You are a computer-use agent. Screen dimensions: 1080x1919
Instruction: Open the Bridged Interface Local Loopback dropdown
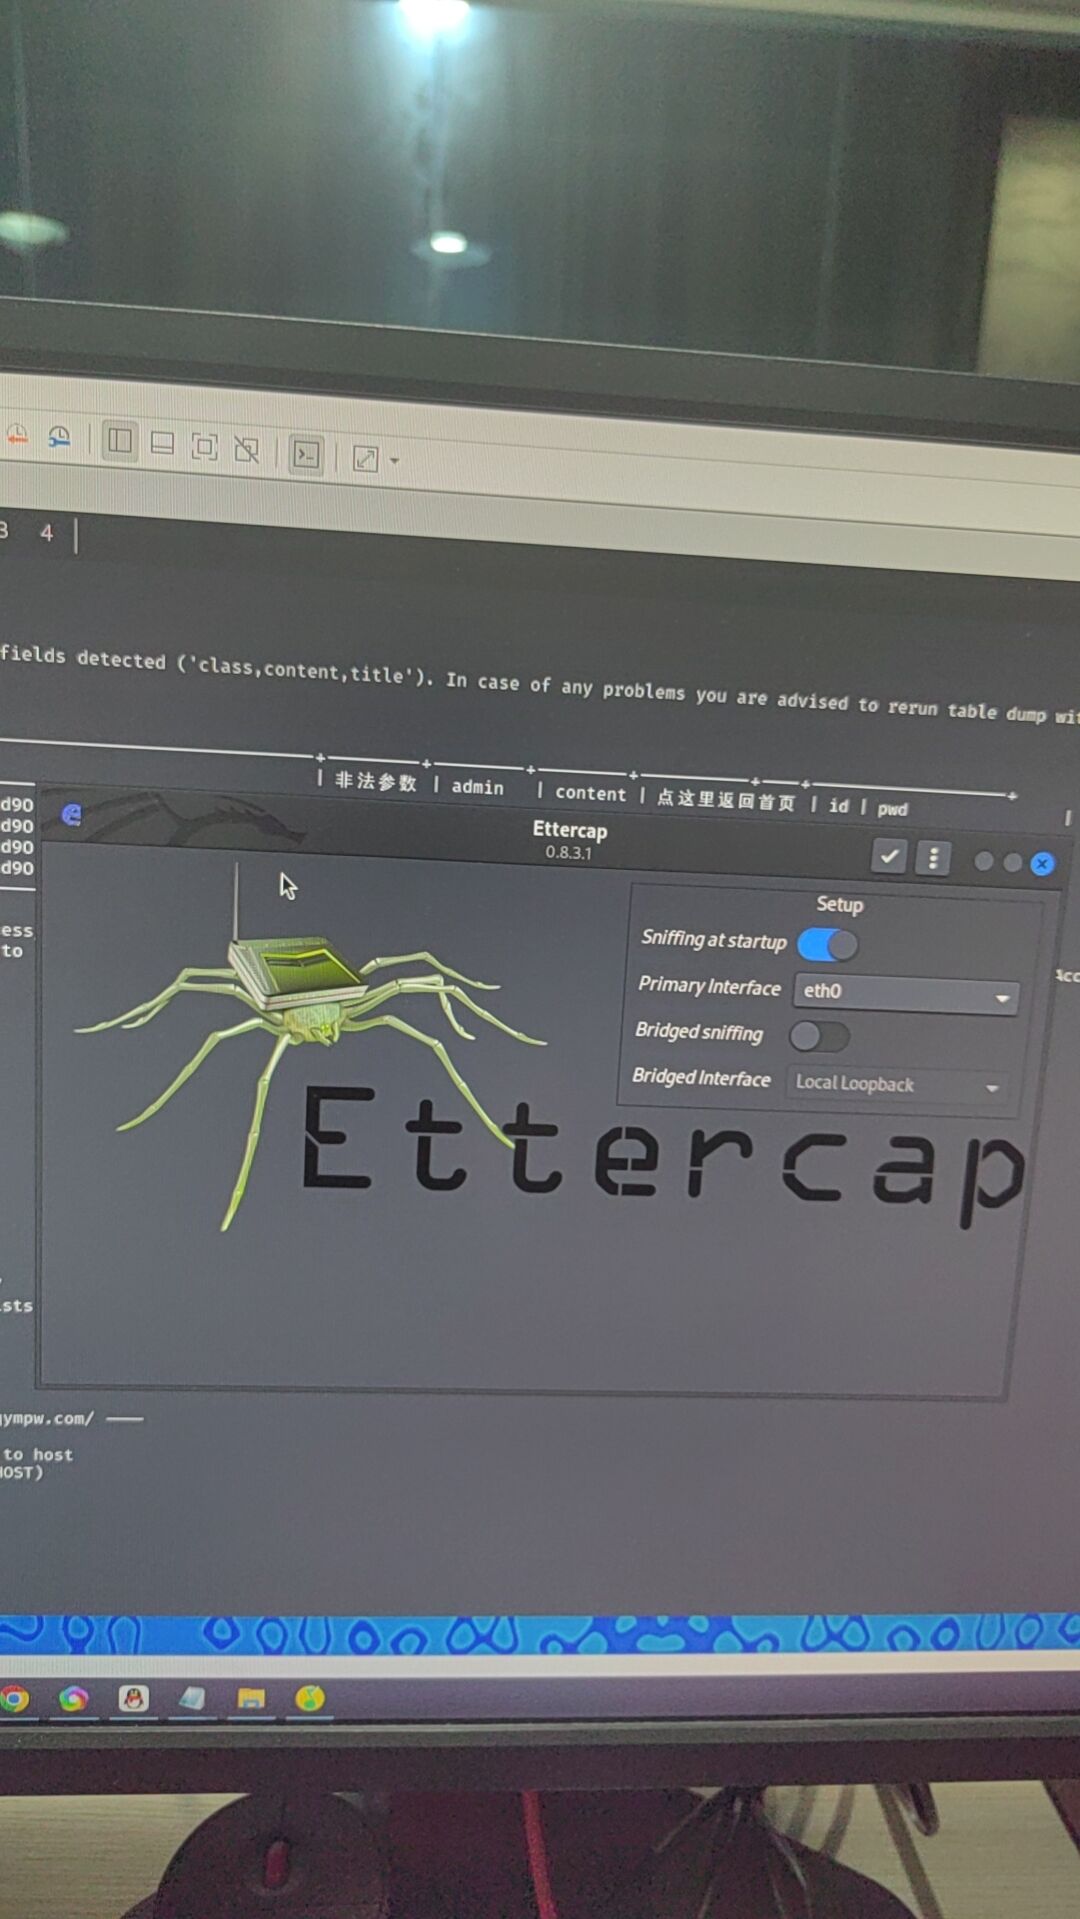pos(897,1085)
